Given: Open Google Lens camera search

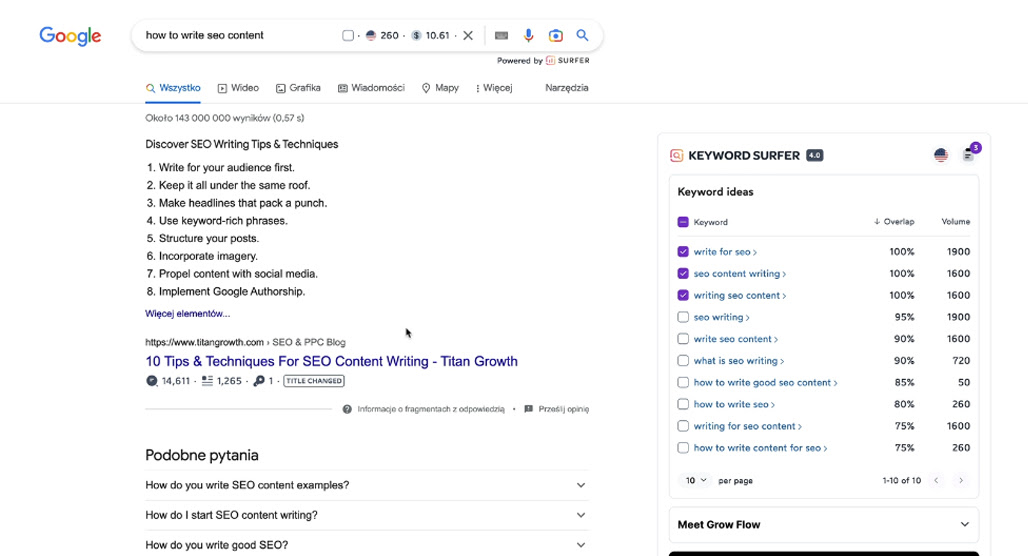Looking at the screenshot, I should [x=555, y=35].
